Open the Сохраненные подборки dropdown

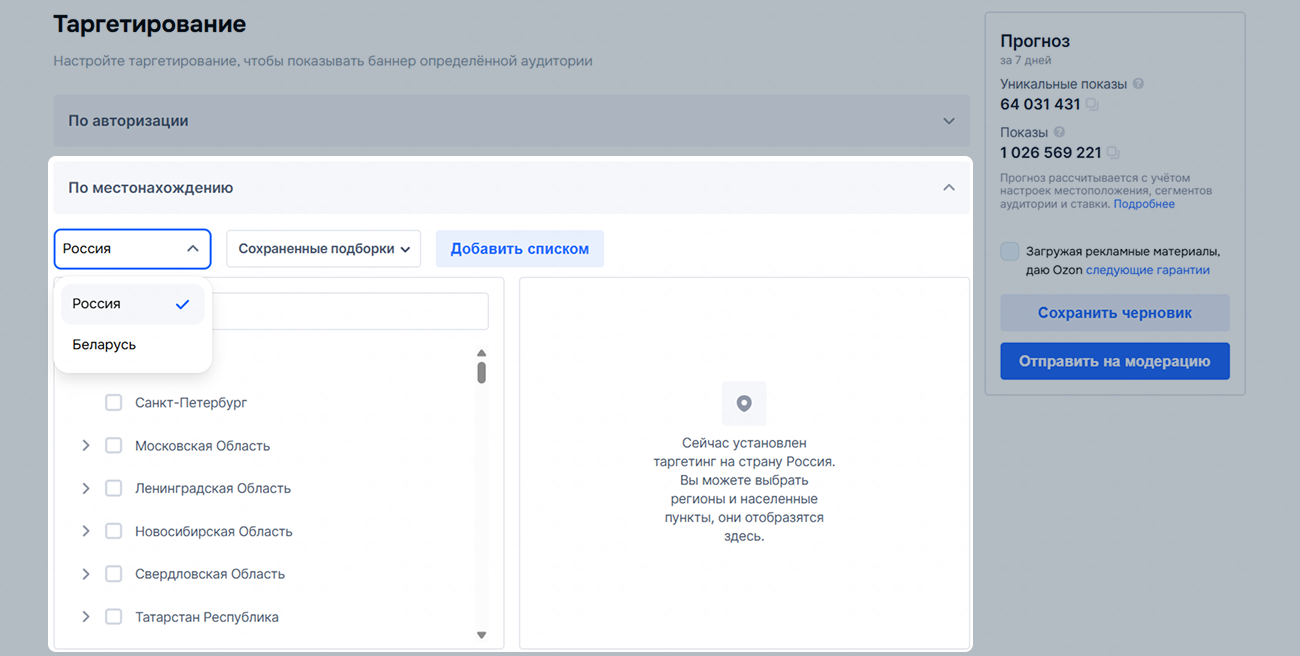tap(323, 249)
